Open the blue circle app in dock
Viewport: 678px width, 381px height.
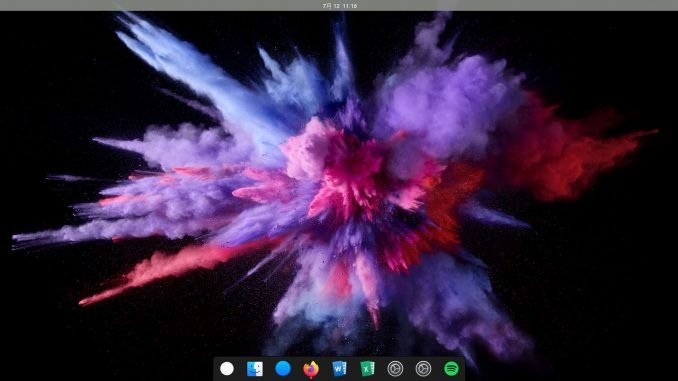tap(283, 368)
